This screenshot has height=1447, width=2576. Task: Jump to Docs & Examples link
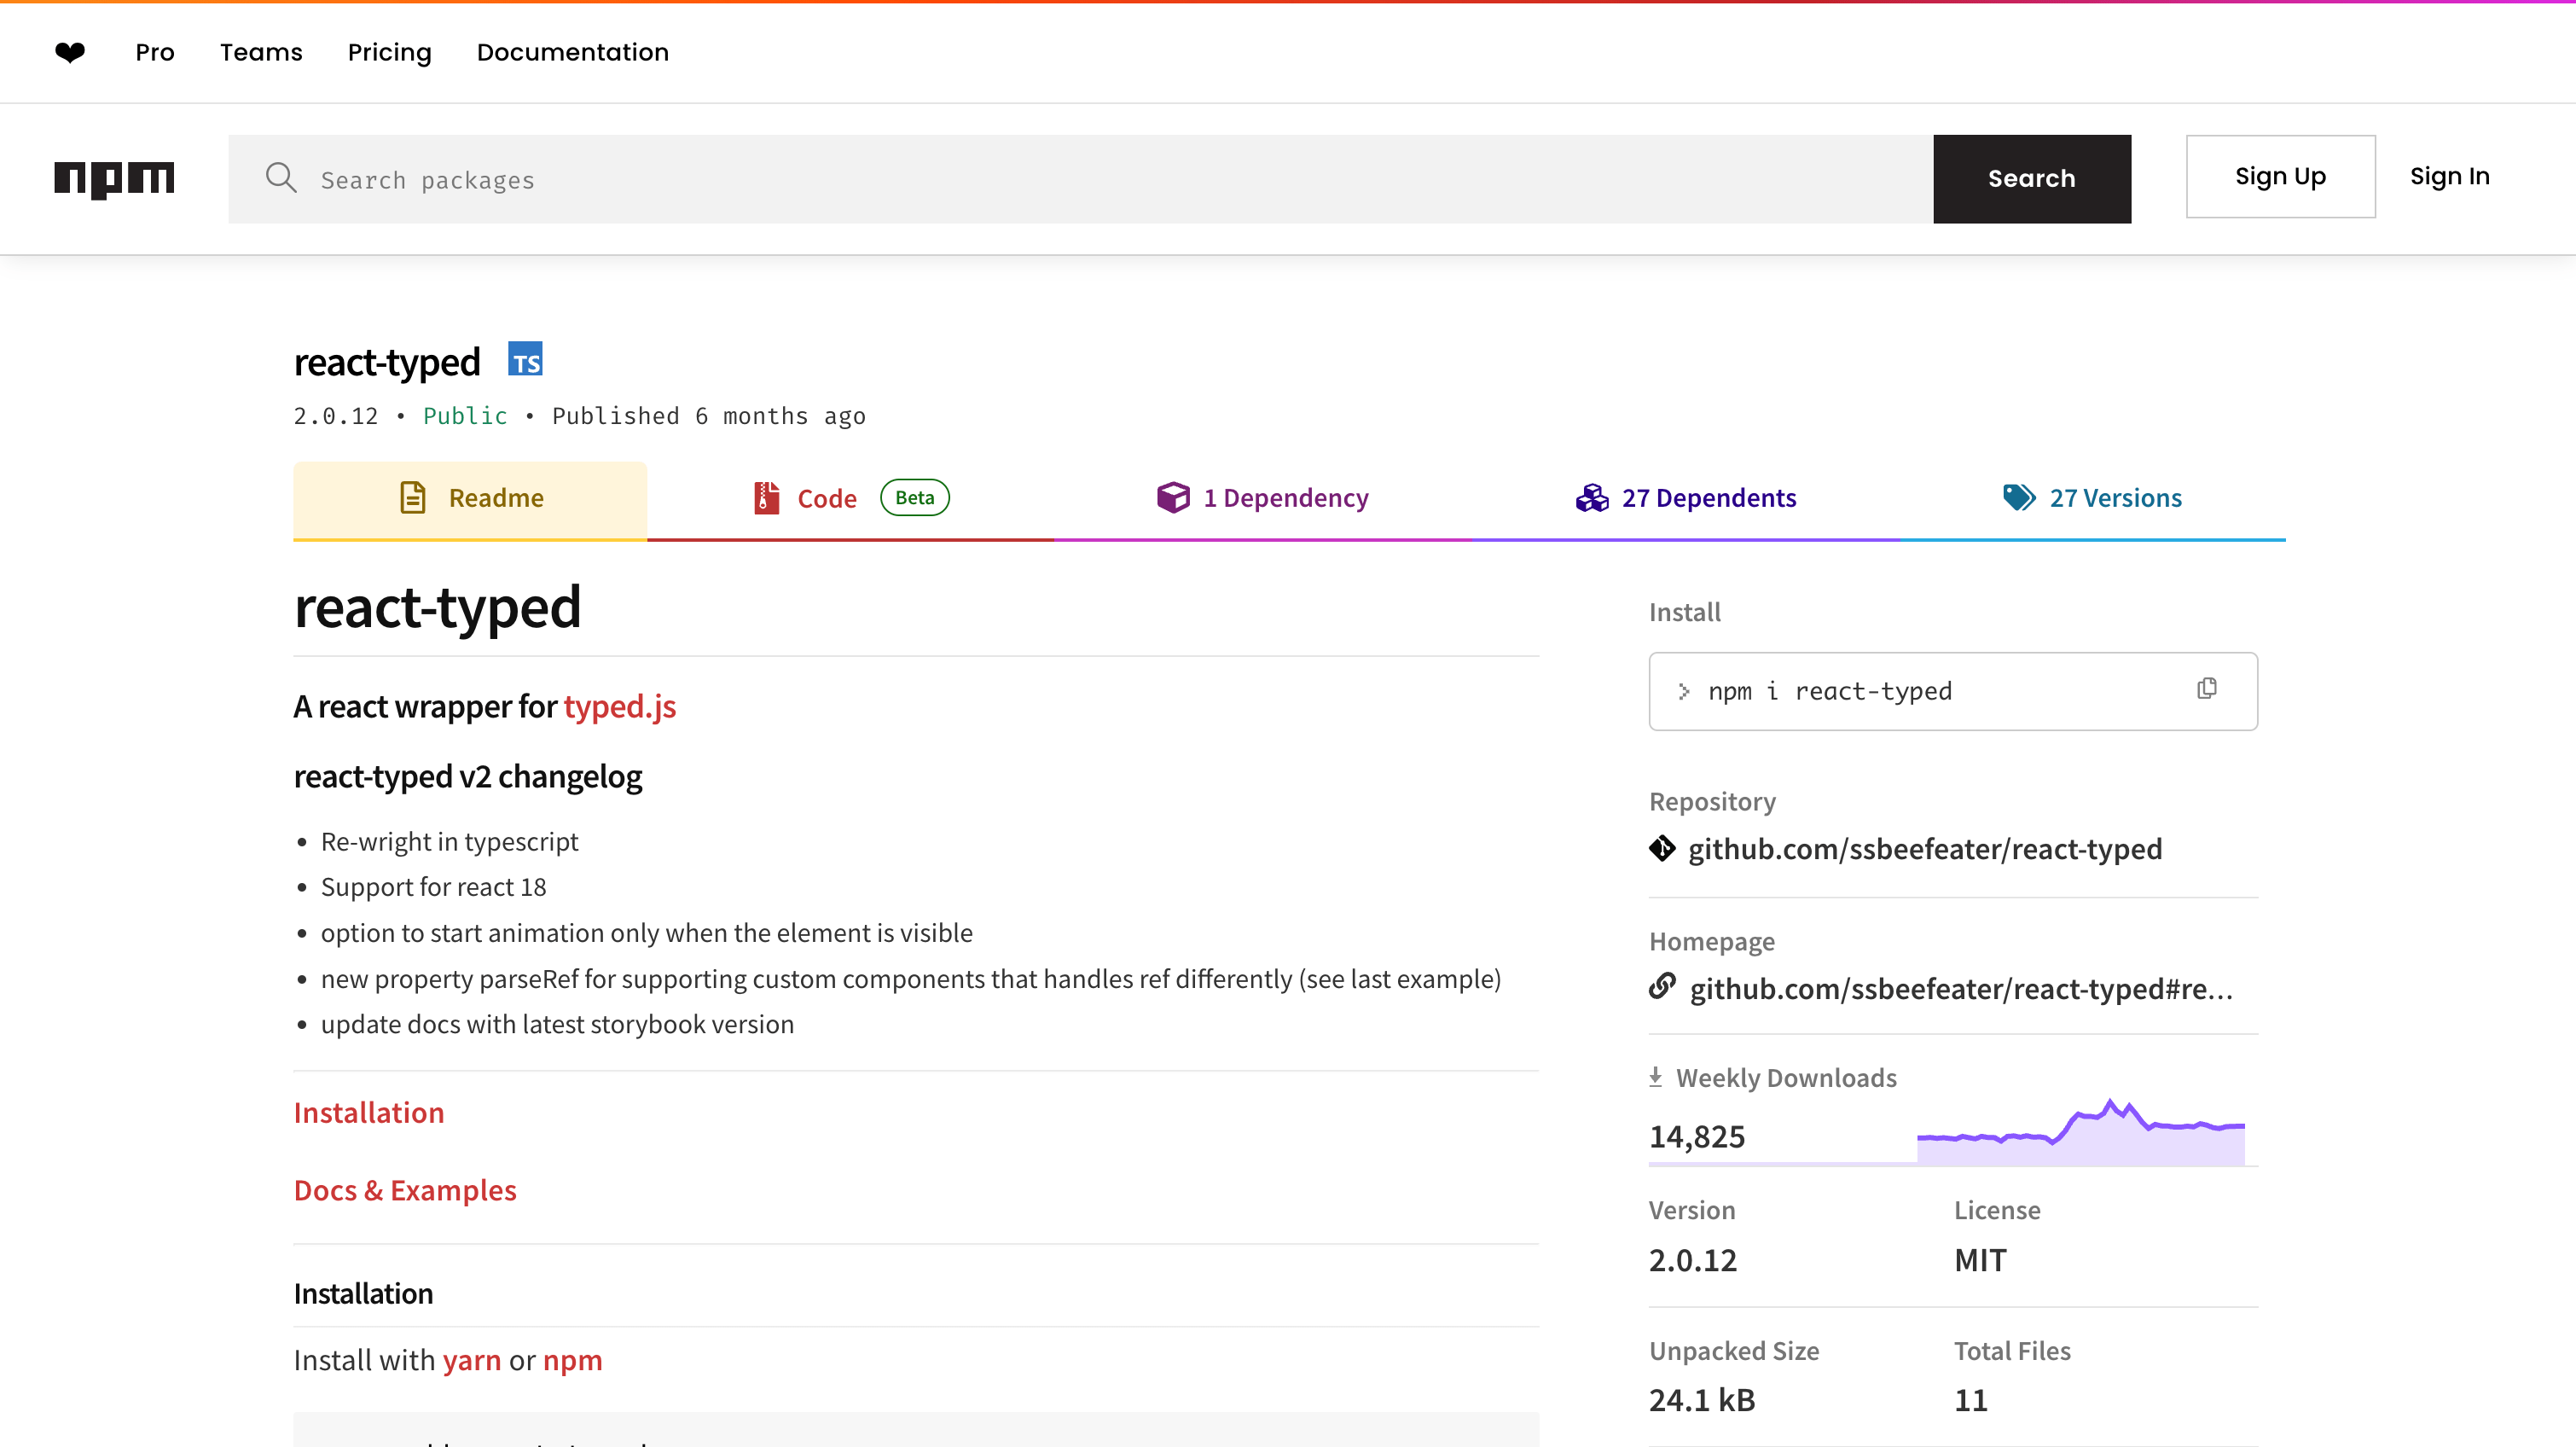[405, 1190]
